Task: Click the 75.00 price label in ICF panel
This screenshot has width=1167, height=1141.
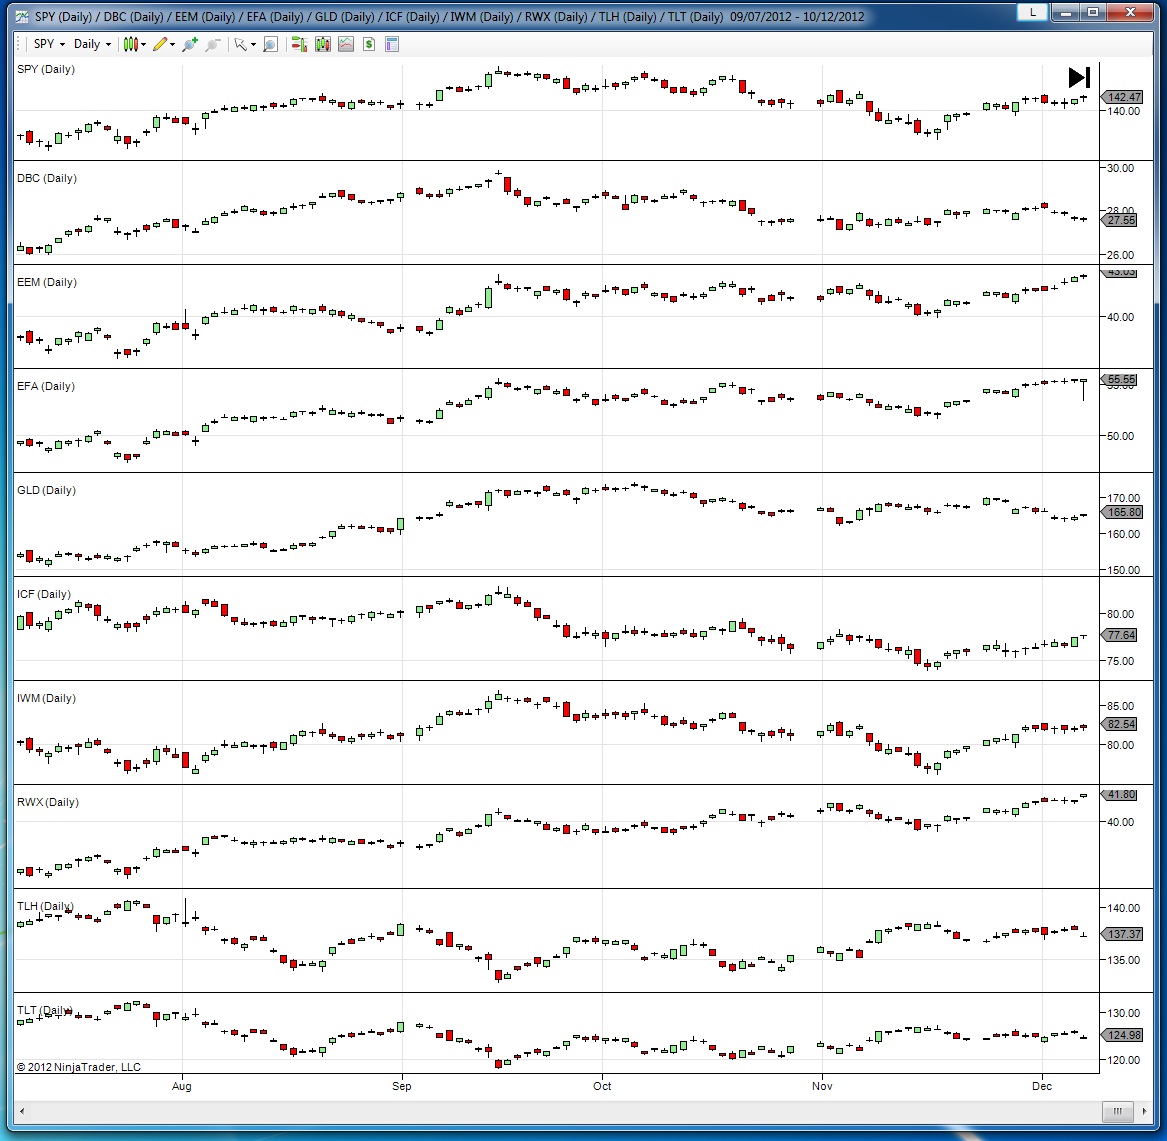Action: pos(1120,661)
